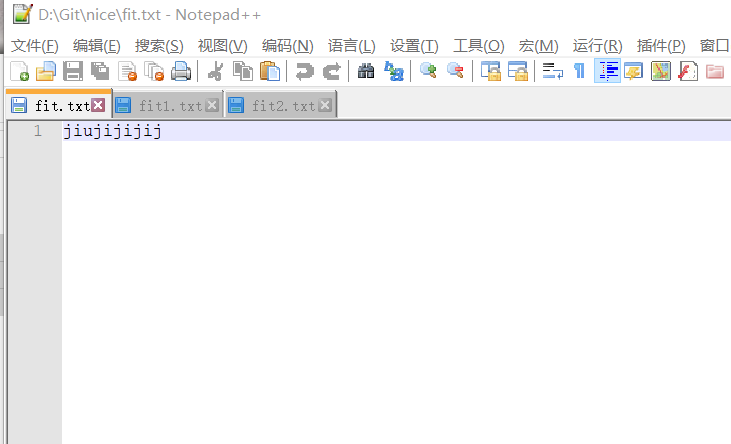The image size is (731, 444).
Task: Zoom out with magnifier minus icon
Action: [x=455, y=71]
